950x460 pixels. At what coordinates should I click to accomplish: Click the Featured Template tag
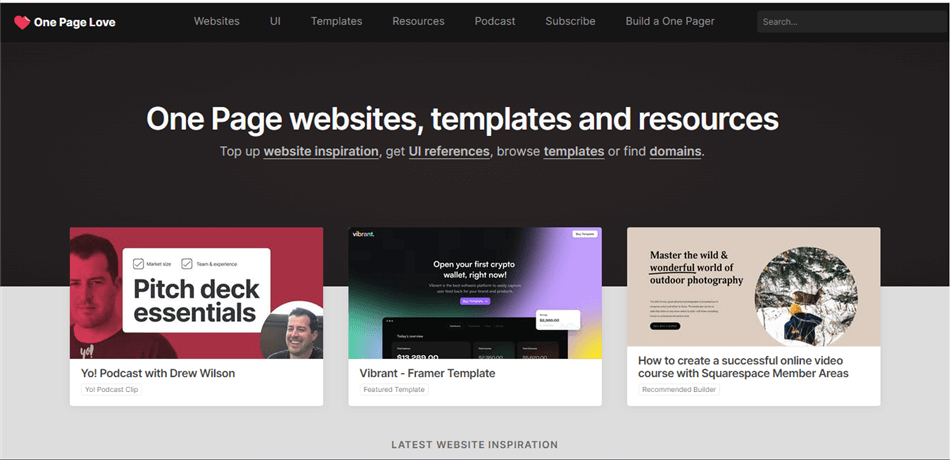pos(394,389)
